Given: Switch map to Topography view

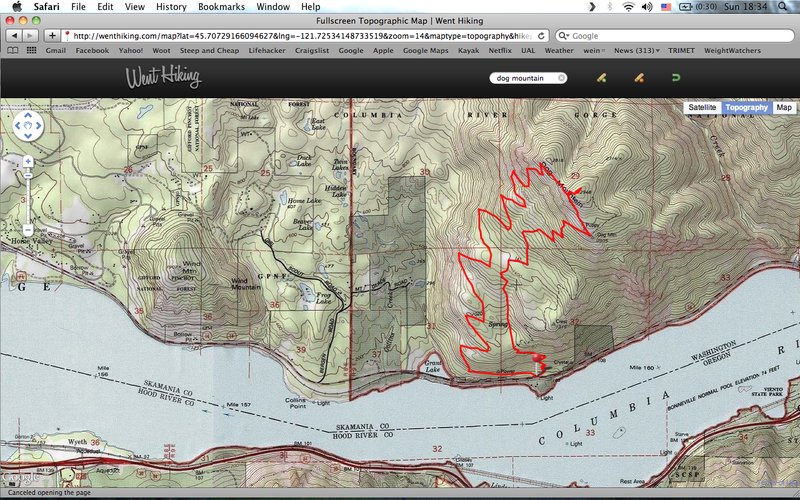Looking at the screenshot, I should (746, 108).
